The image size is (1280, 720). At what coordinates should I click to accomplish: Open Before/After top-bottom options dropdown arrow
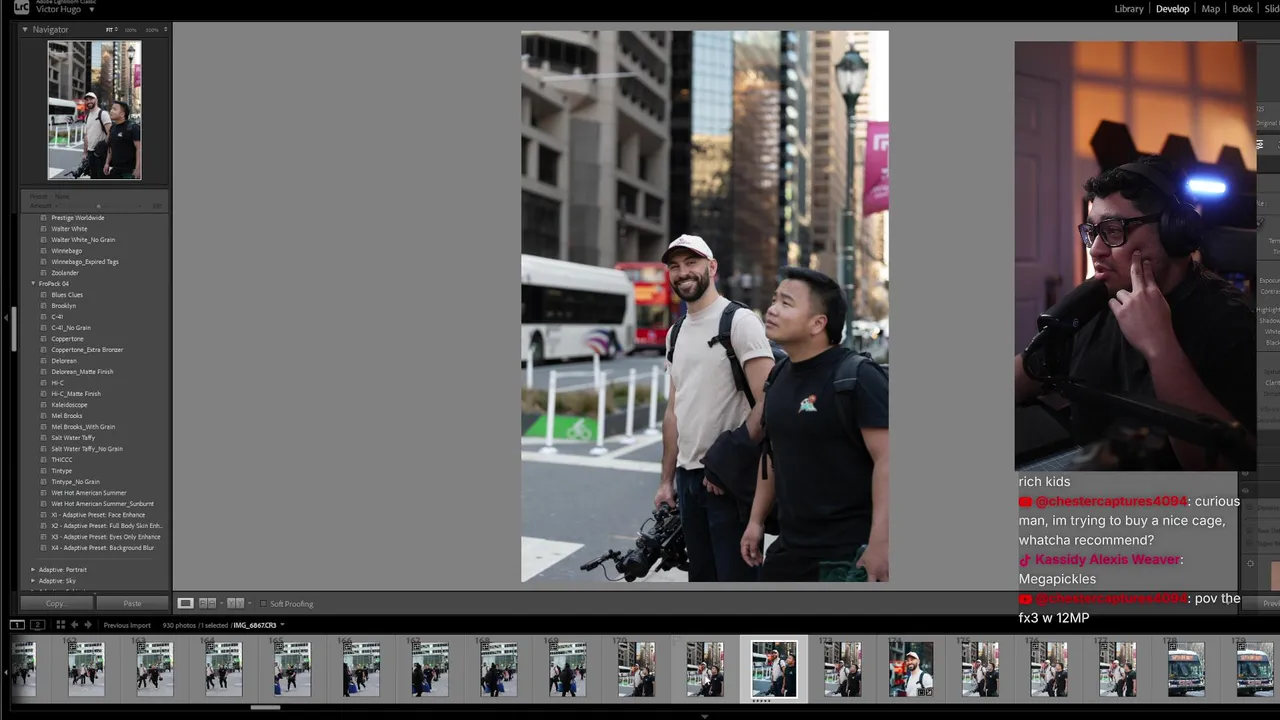(x=249, y=603)
